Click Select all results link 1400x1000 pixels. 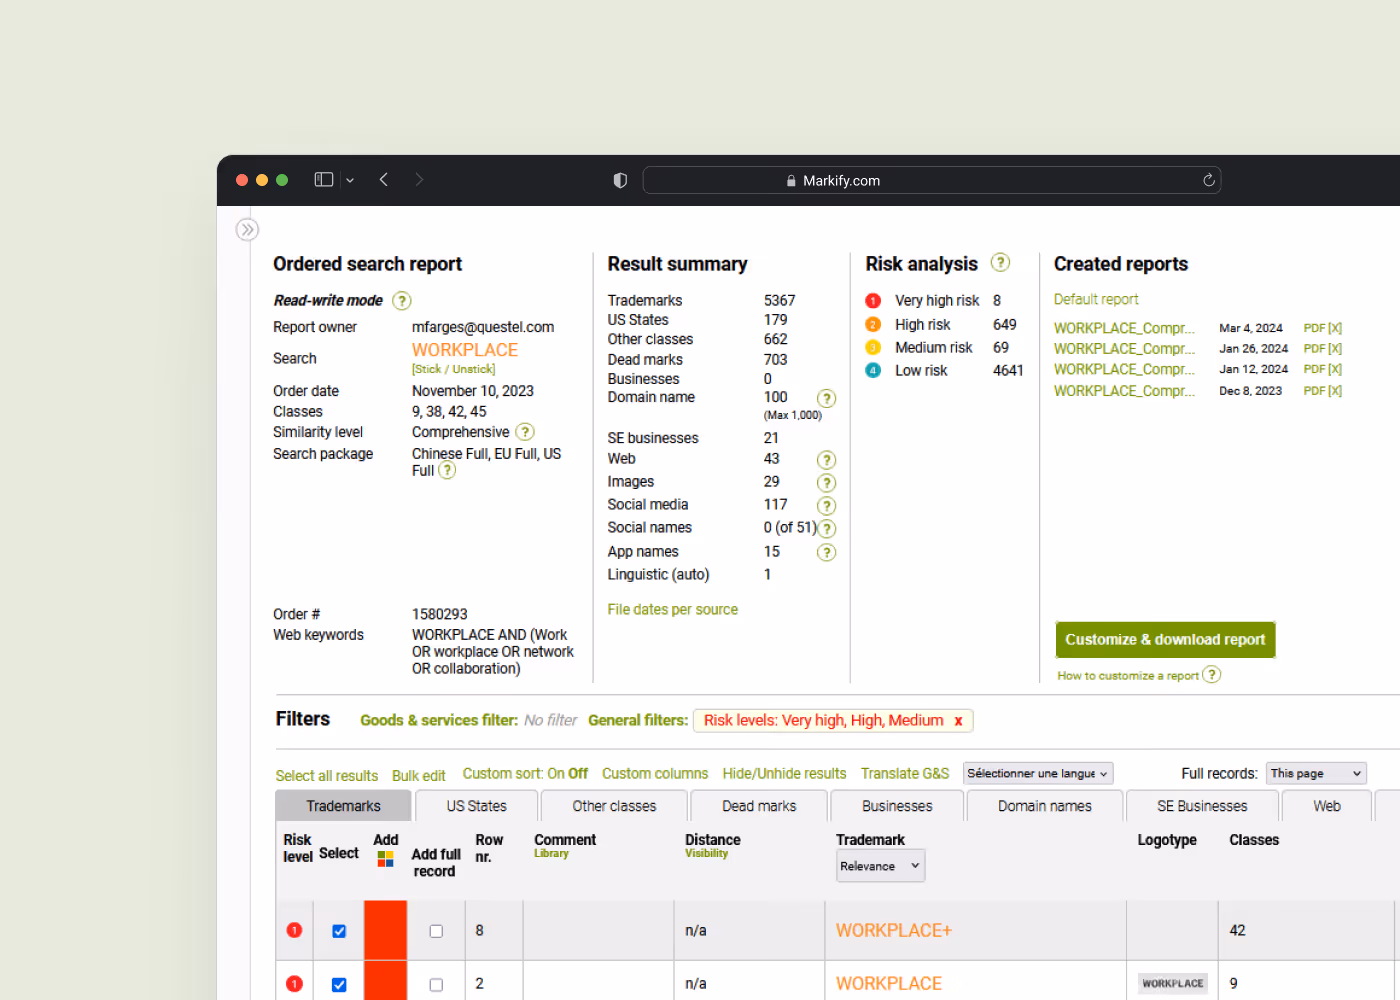327,776
